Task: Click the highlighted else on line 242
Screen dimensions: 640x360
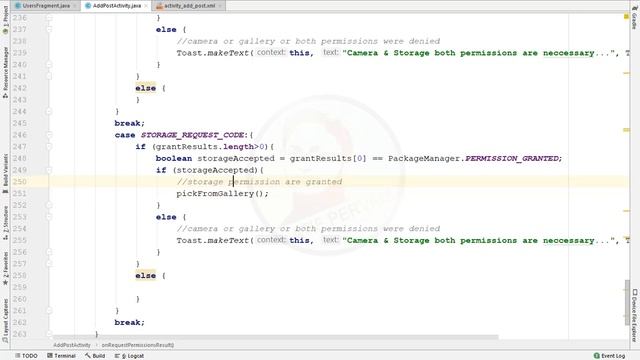Action: [146, 88]
